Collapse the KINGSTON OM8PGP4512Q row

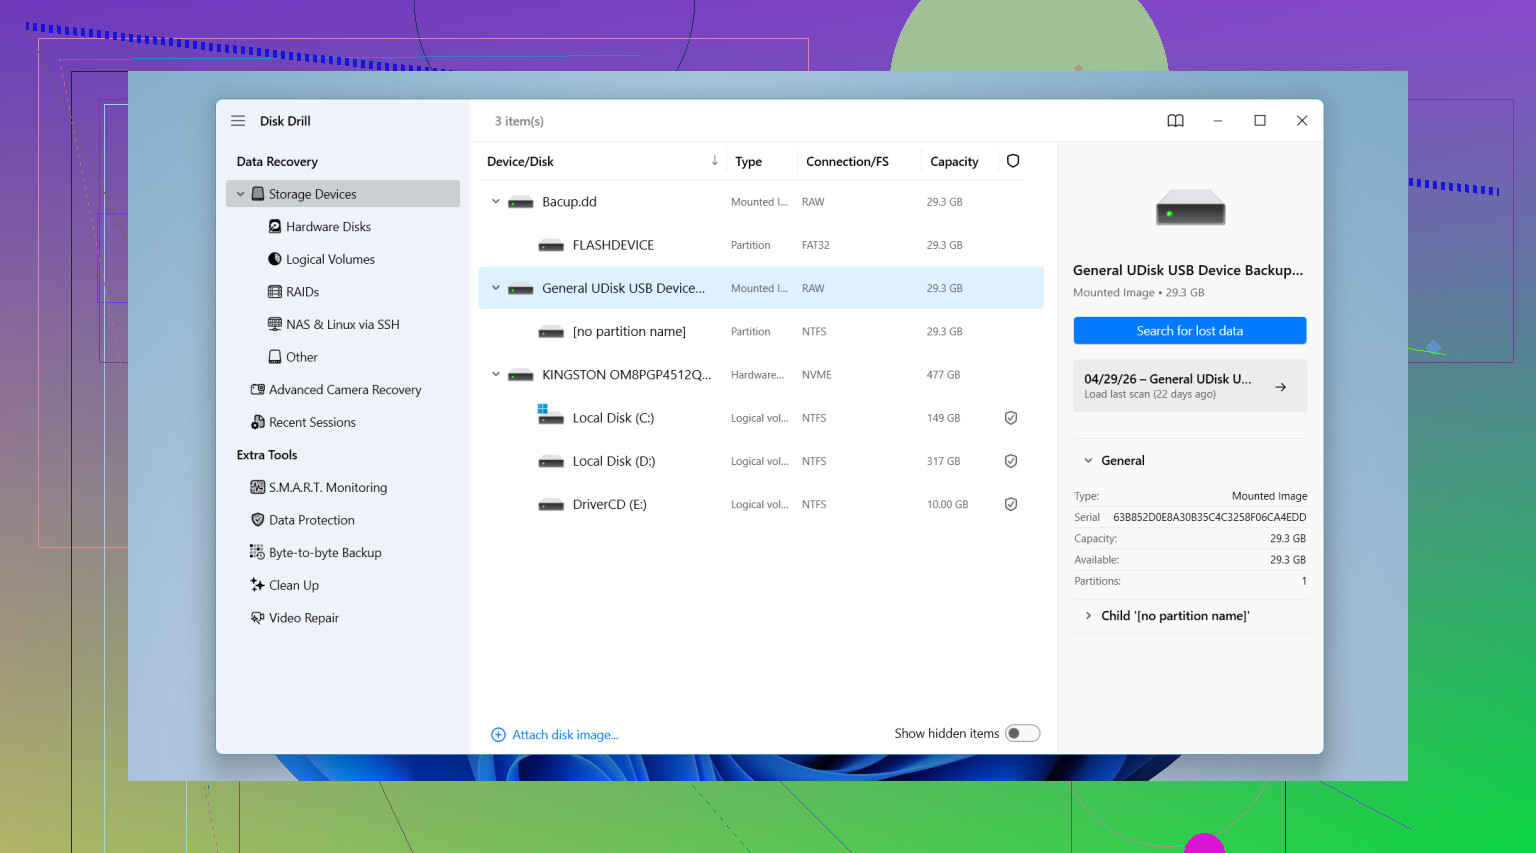coord(495,375)
